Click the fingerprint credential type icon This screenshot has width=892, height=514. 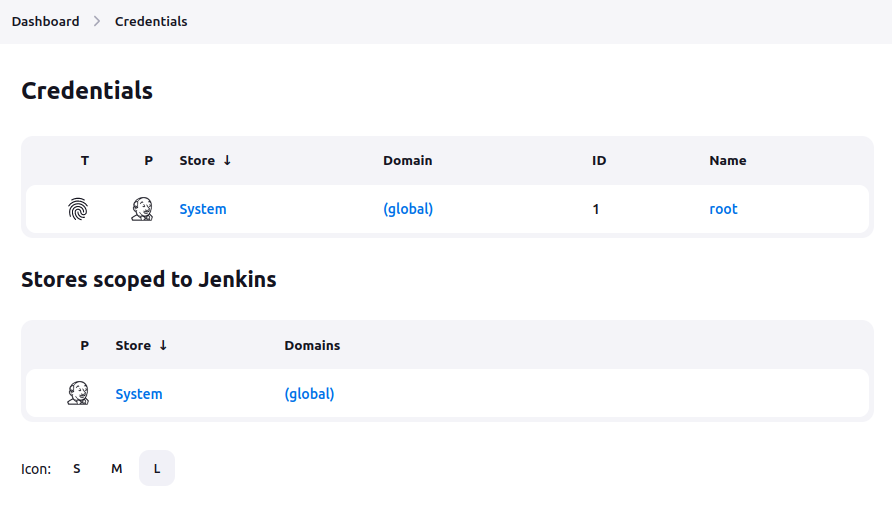tap(77, 209)
